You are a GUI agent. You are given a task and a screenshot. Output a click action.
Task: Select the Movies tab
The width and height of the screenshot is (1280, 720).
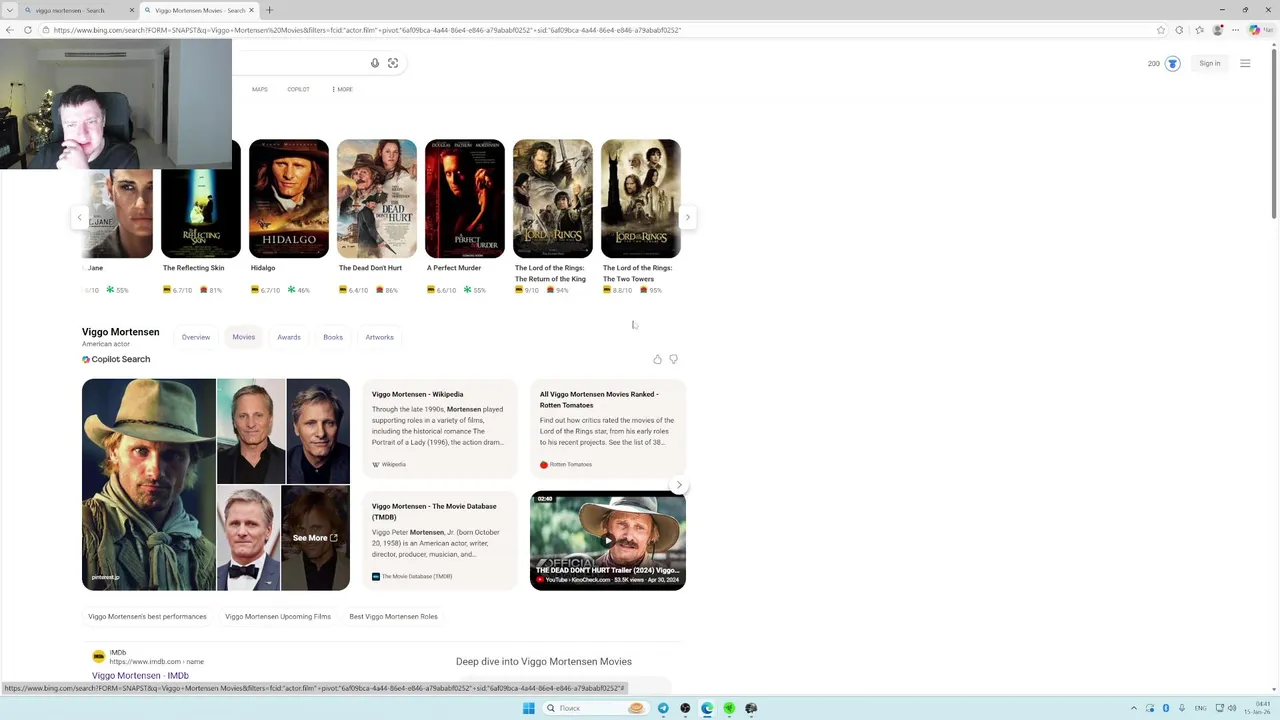[x=244, y=337]
